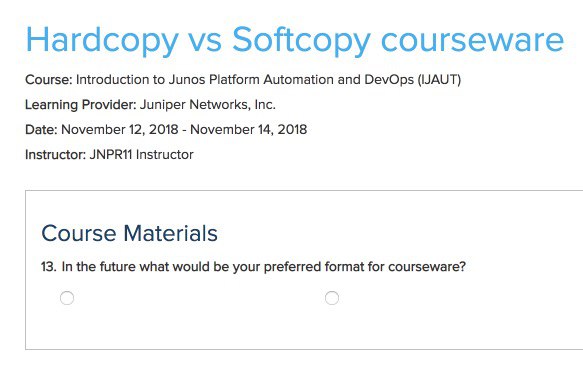Click the Course: label
Image resolution: width=583 pixels, height=367 pixels.
point(49,80)
